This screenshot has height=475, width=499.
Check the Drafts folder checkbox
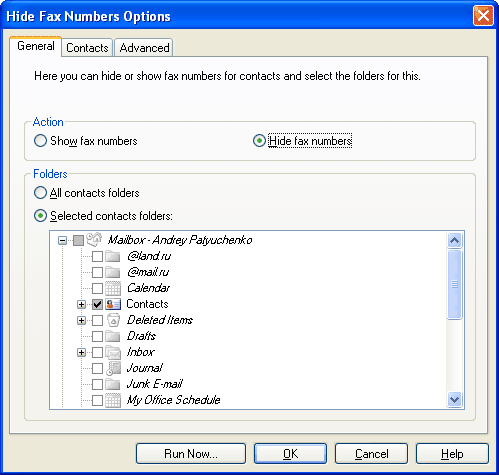tap(97, 336)
